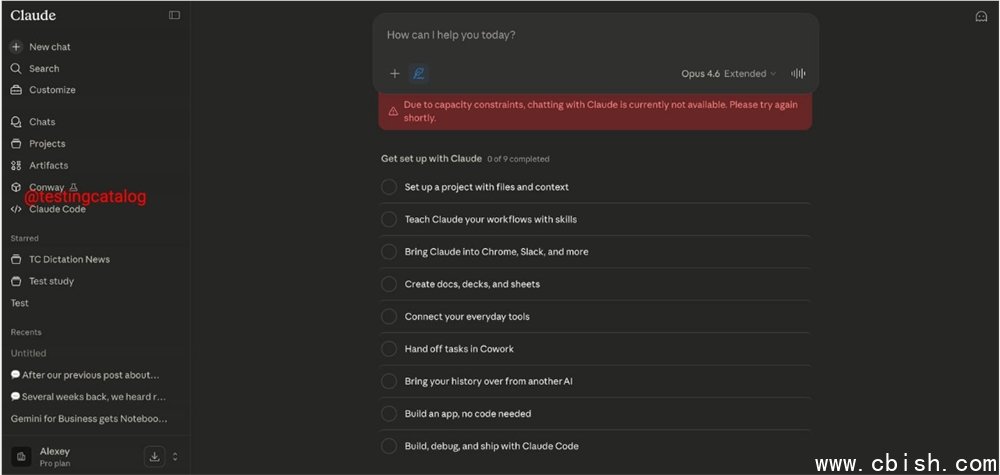Click the plus attachment icon in composer
Image resolution: width=1000 pixels, height=475 pixels.
point(394,73)
